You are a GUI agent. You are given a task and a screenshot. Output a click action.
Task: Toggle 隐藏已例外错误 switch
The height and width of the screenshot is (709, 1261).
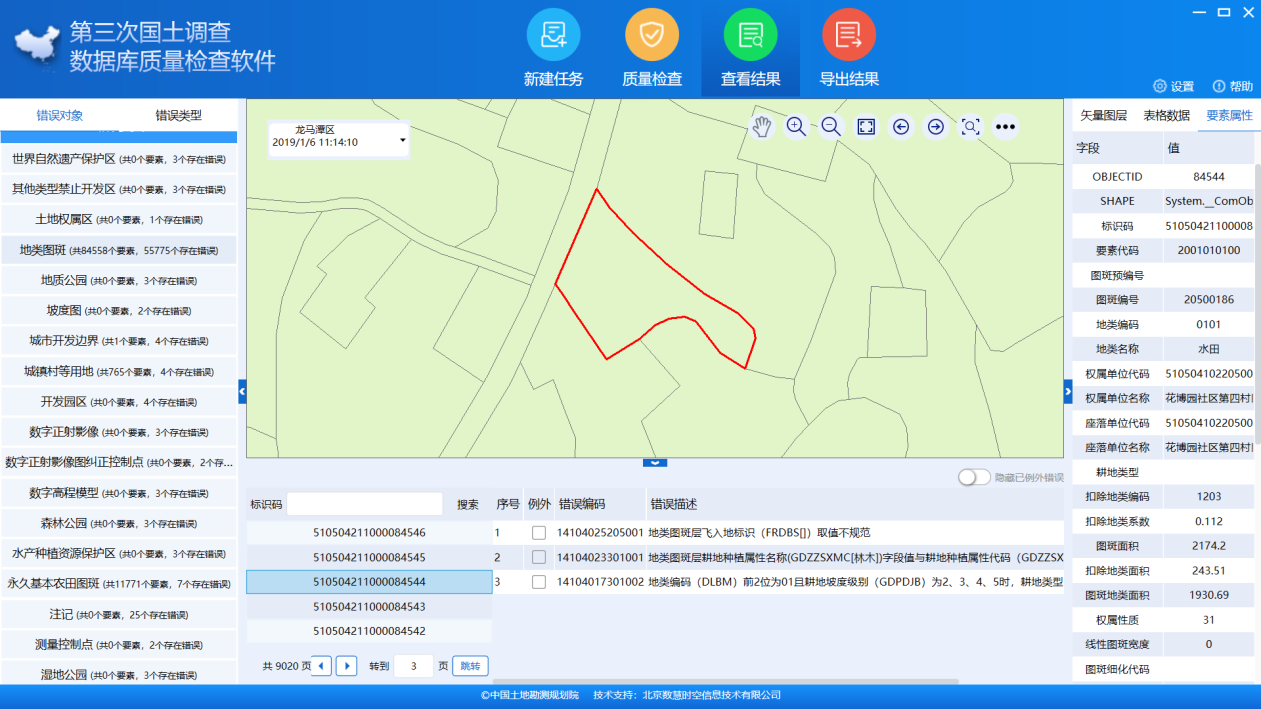[974, 478]
